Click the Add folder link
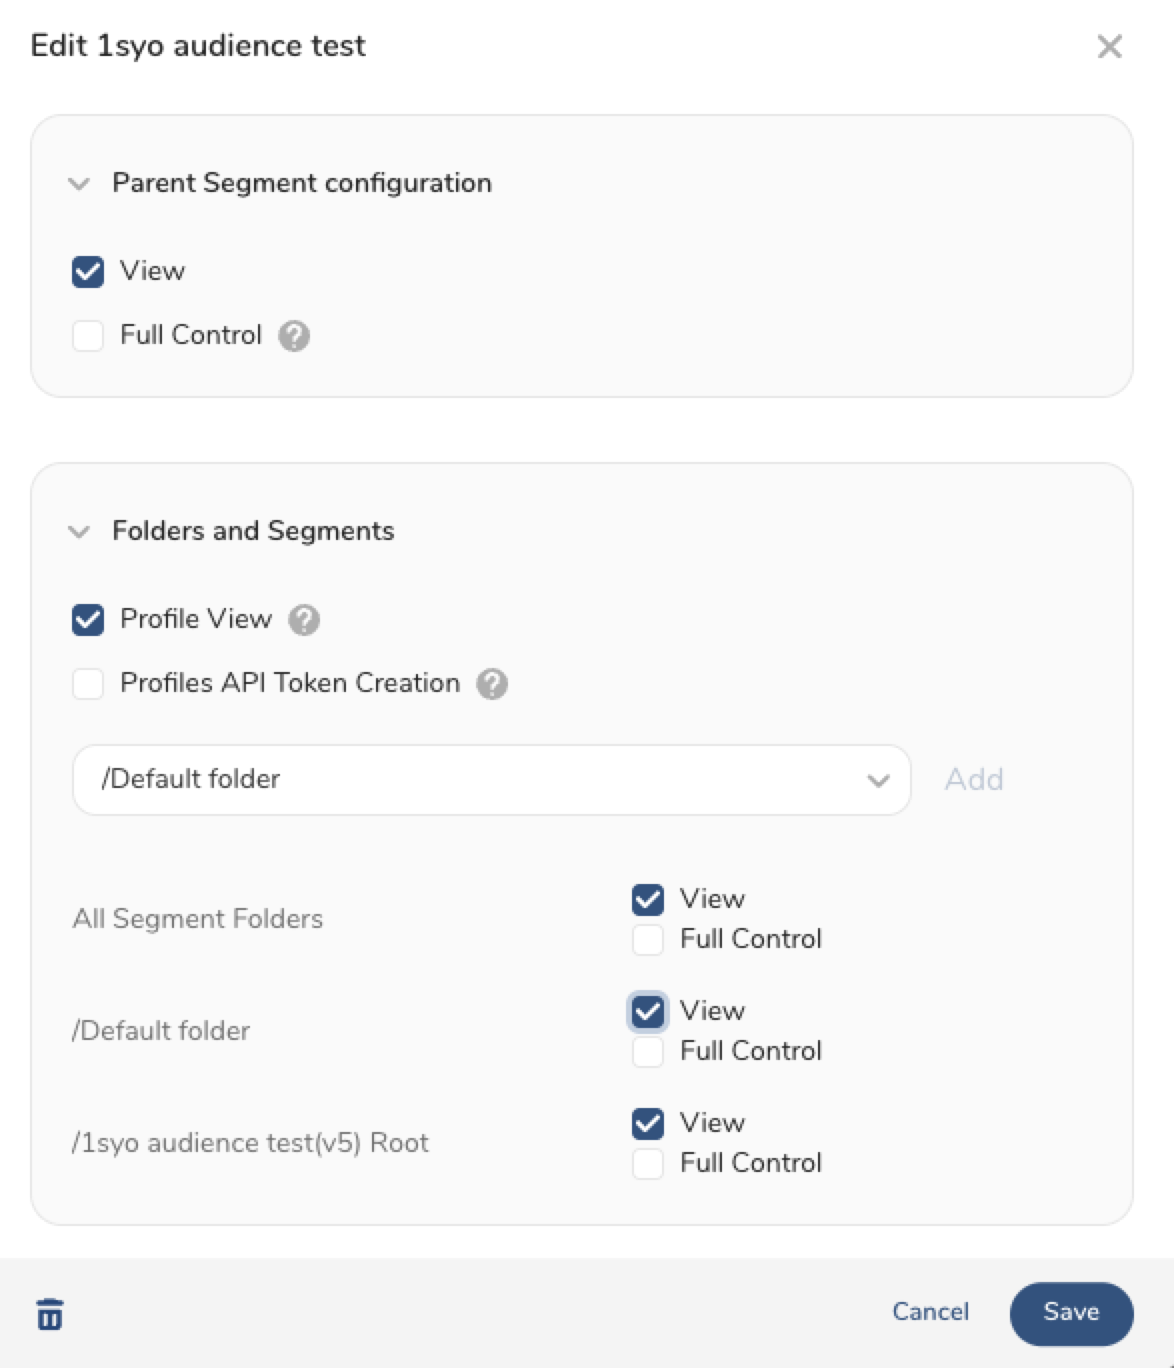The height and width of the screenshot is (1368, 1174). 974,780
